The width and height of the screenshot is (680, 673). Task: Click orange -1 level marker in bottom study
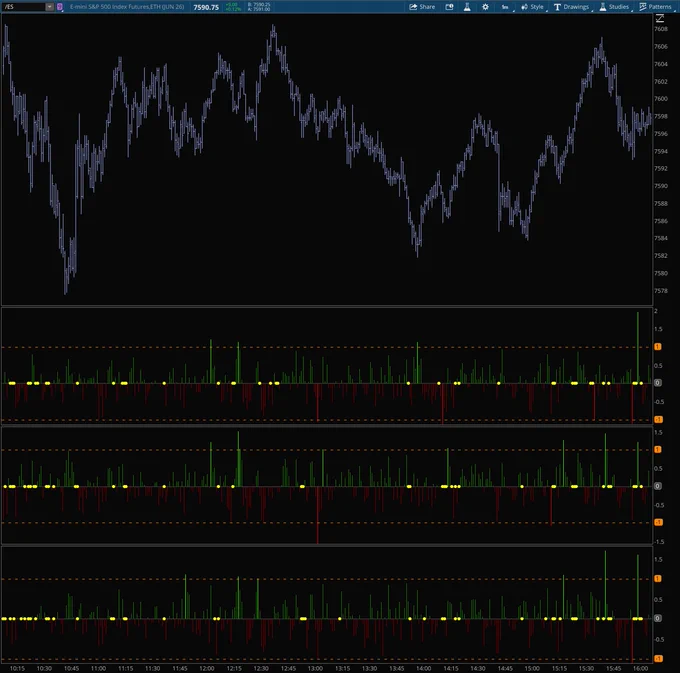coord(658,658)
